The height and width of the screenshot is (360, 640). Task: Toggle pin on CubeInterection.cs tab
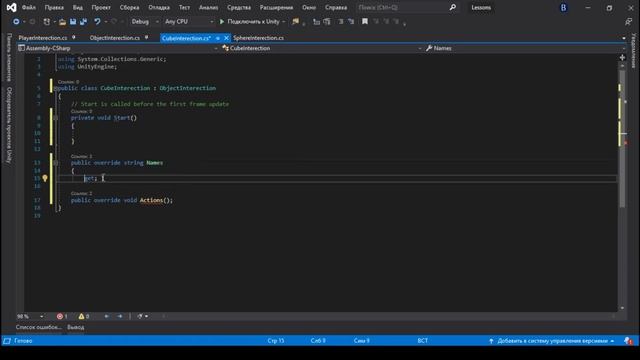tap(218, 38)
